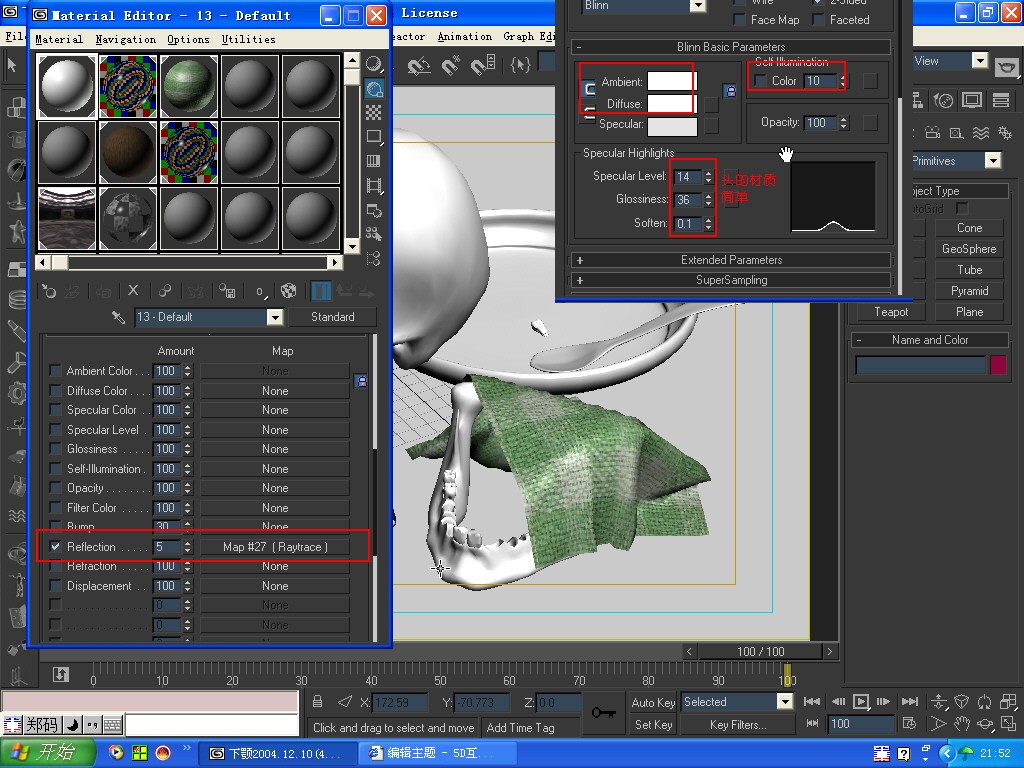The width and height of the screenshot is (1024, 768).
Task: Open Navigation menu in Material Editor
Action: tap(125, 39)
